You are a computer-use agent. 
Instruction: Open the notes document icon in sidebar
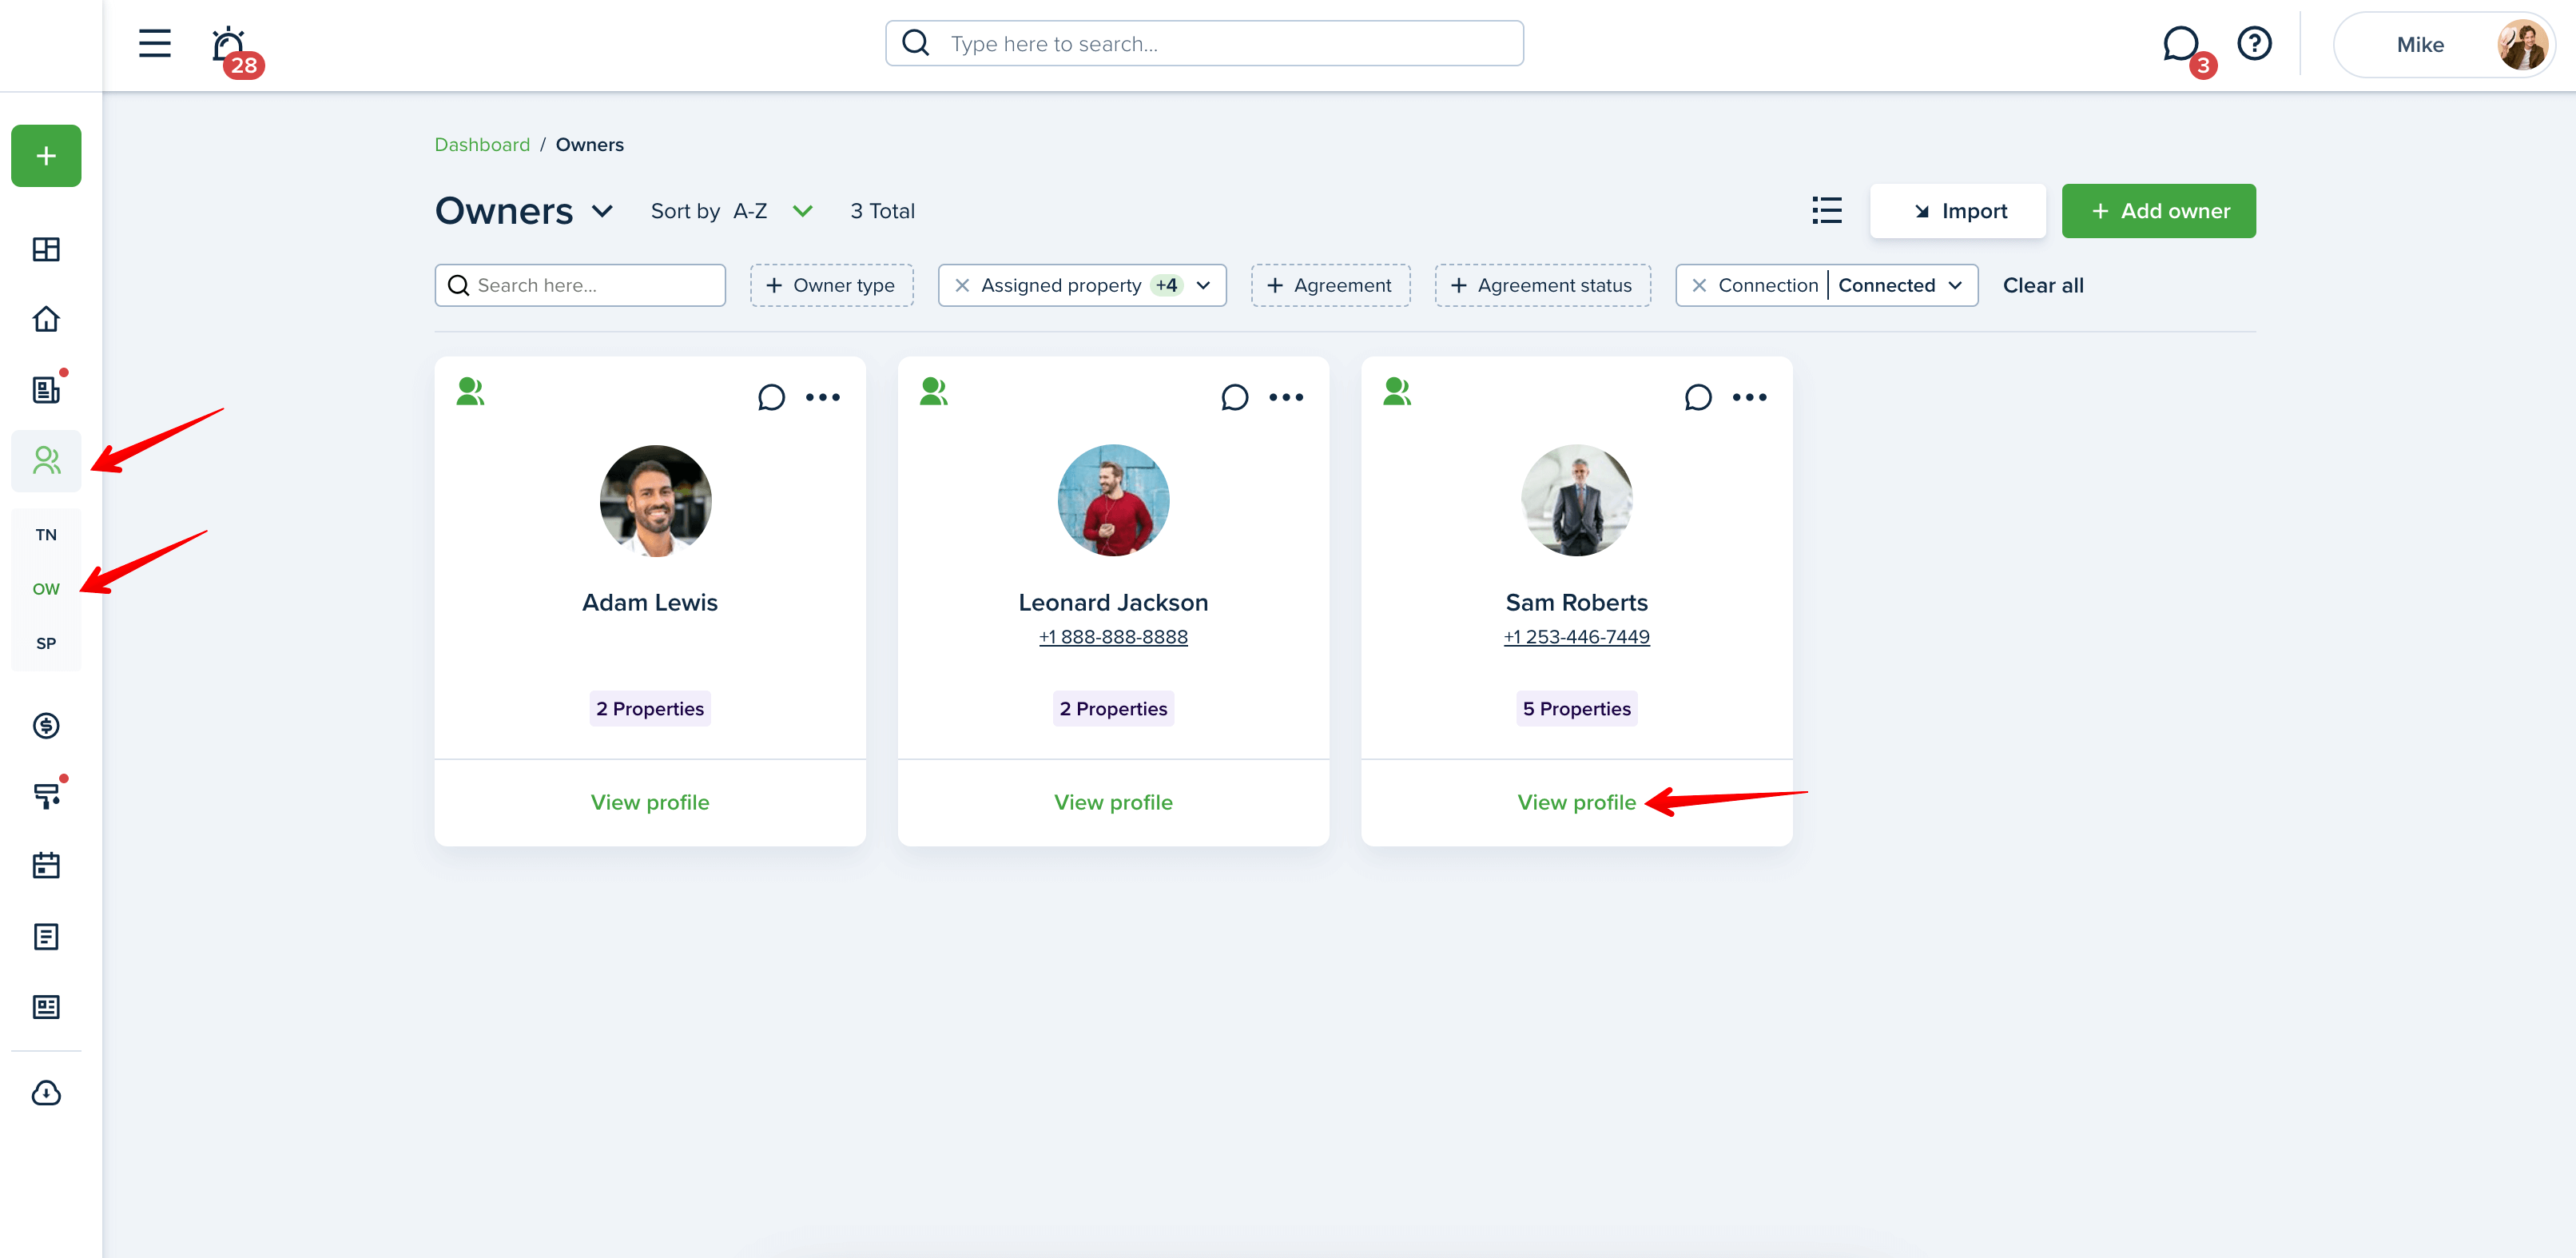click(46, 936)
